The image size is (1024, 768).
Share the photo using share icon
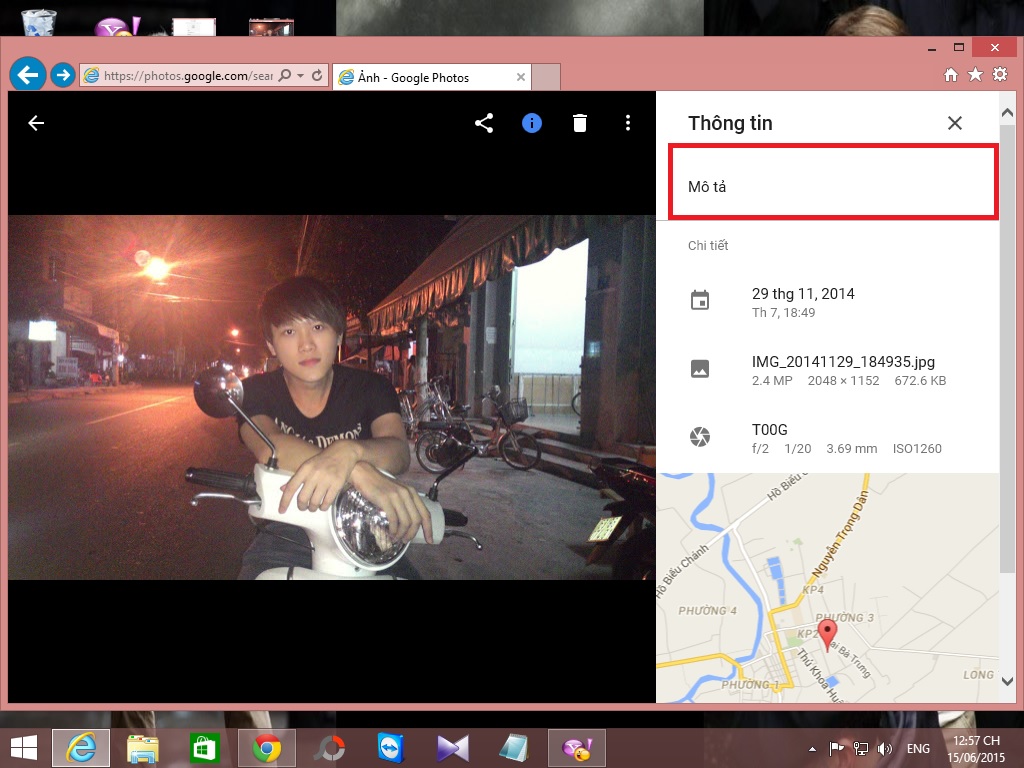pyautogui.click(x=484, y=123)
